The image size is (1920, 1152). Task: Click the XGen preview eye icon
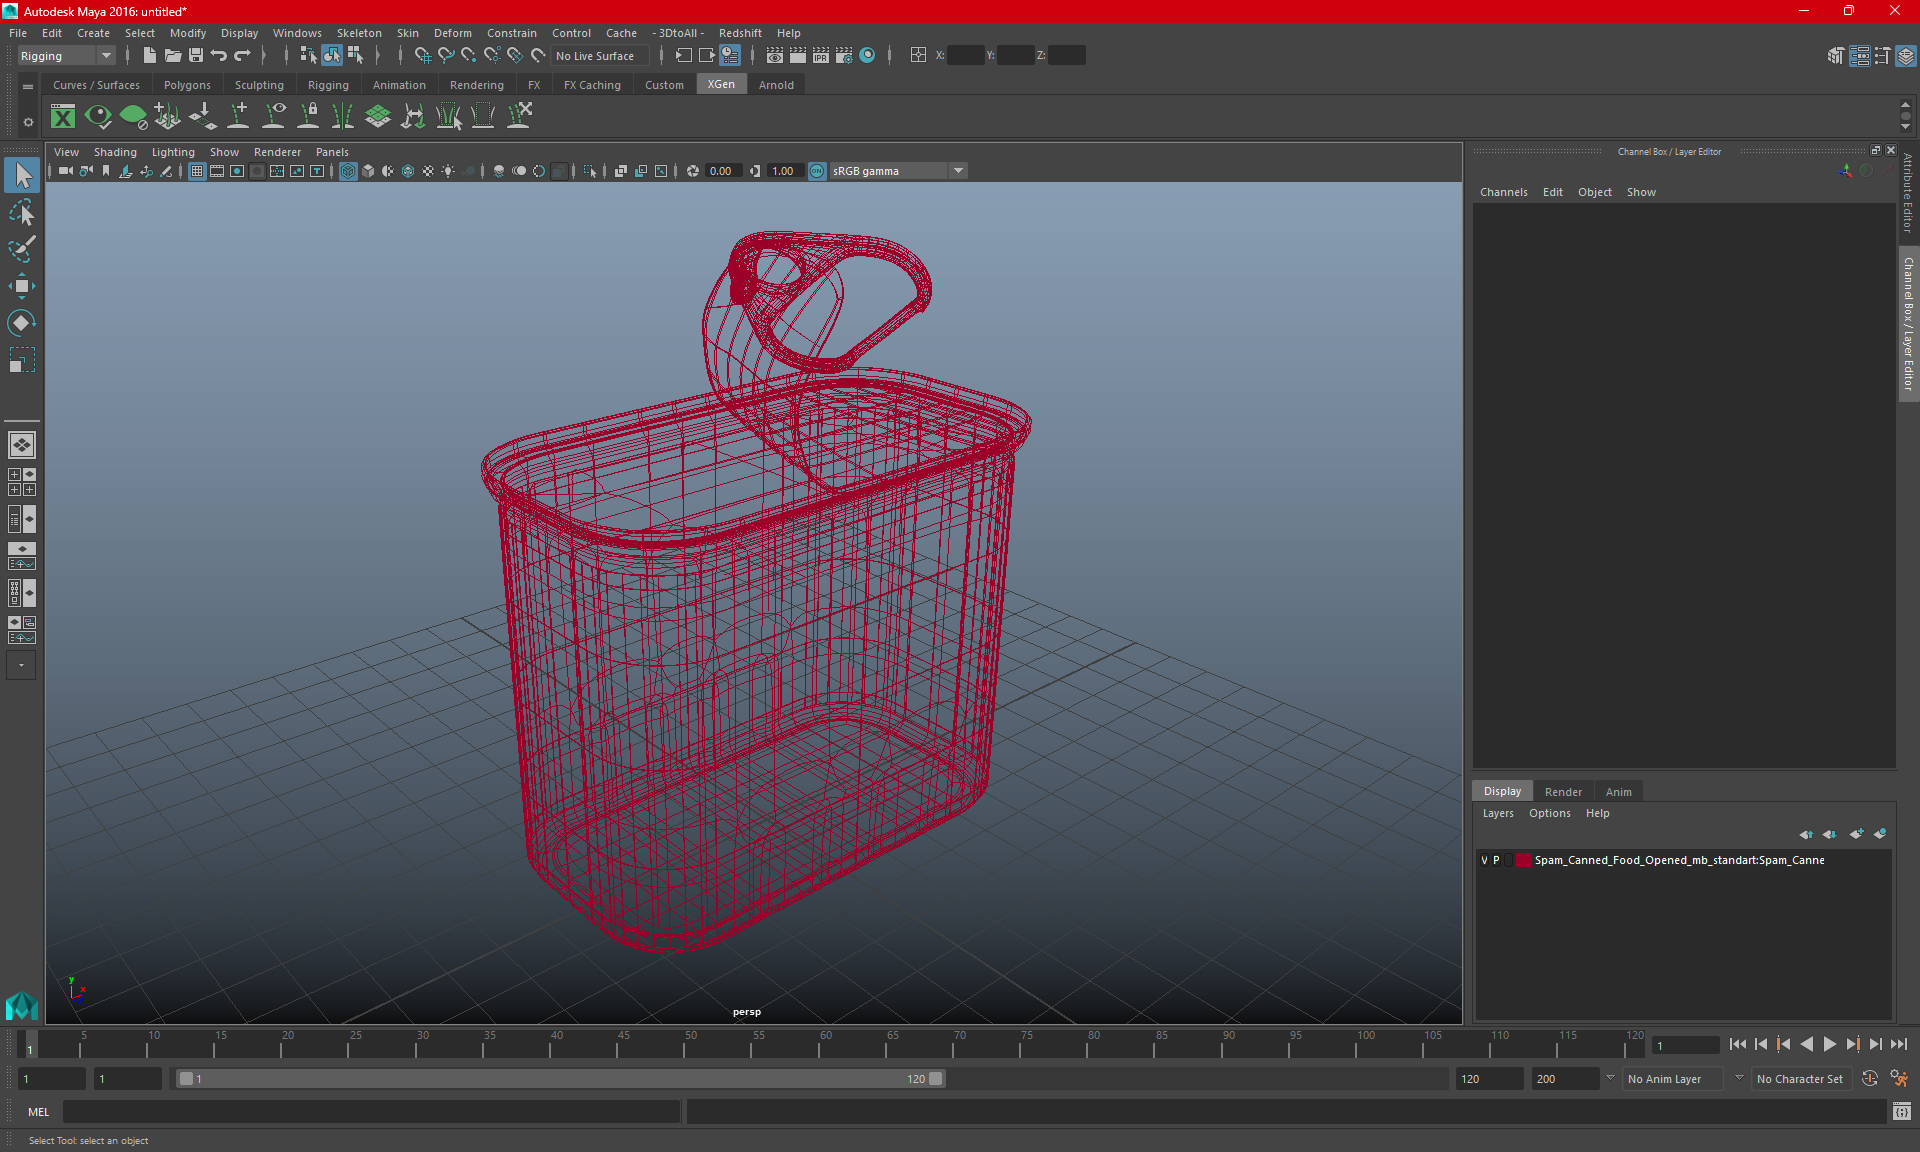tap(98, 117)
